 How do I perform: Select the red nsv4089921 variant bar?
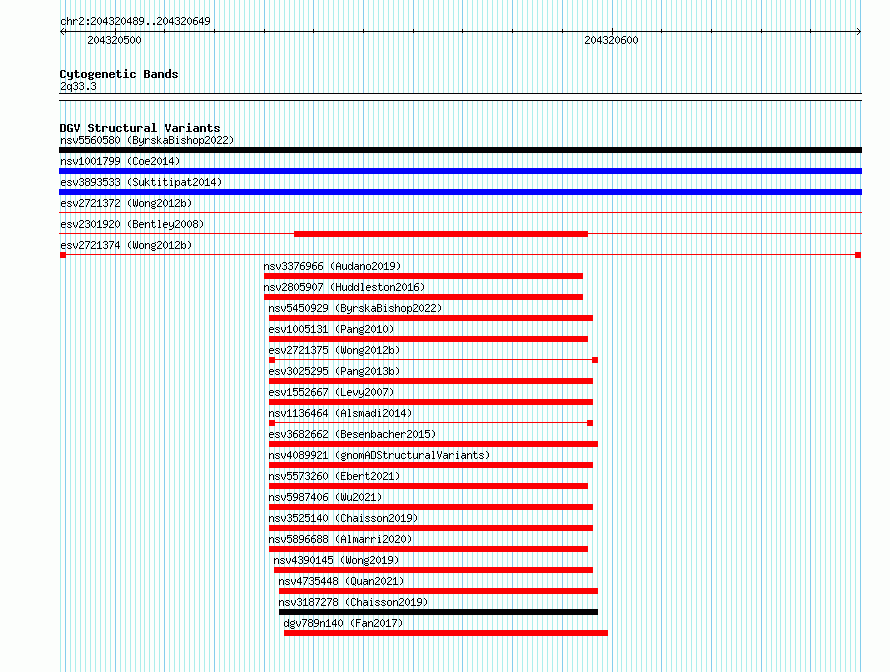click(431, 465)
